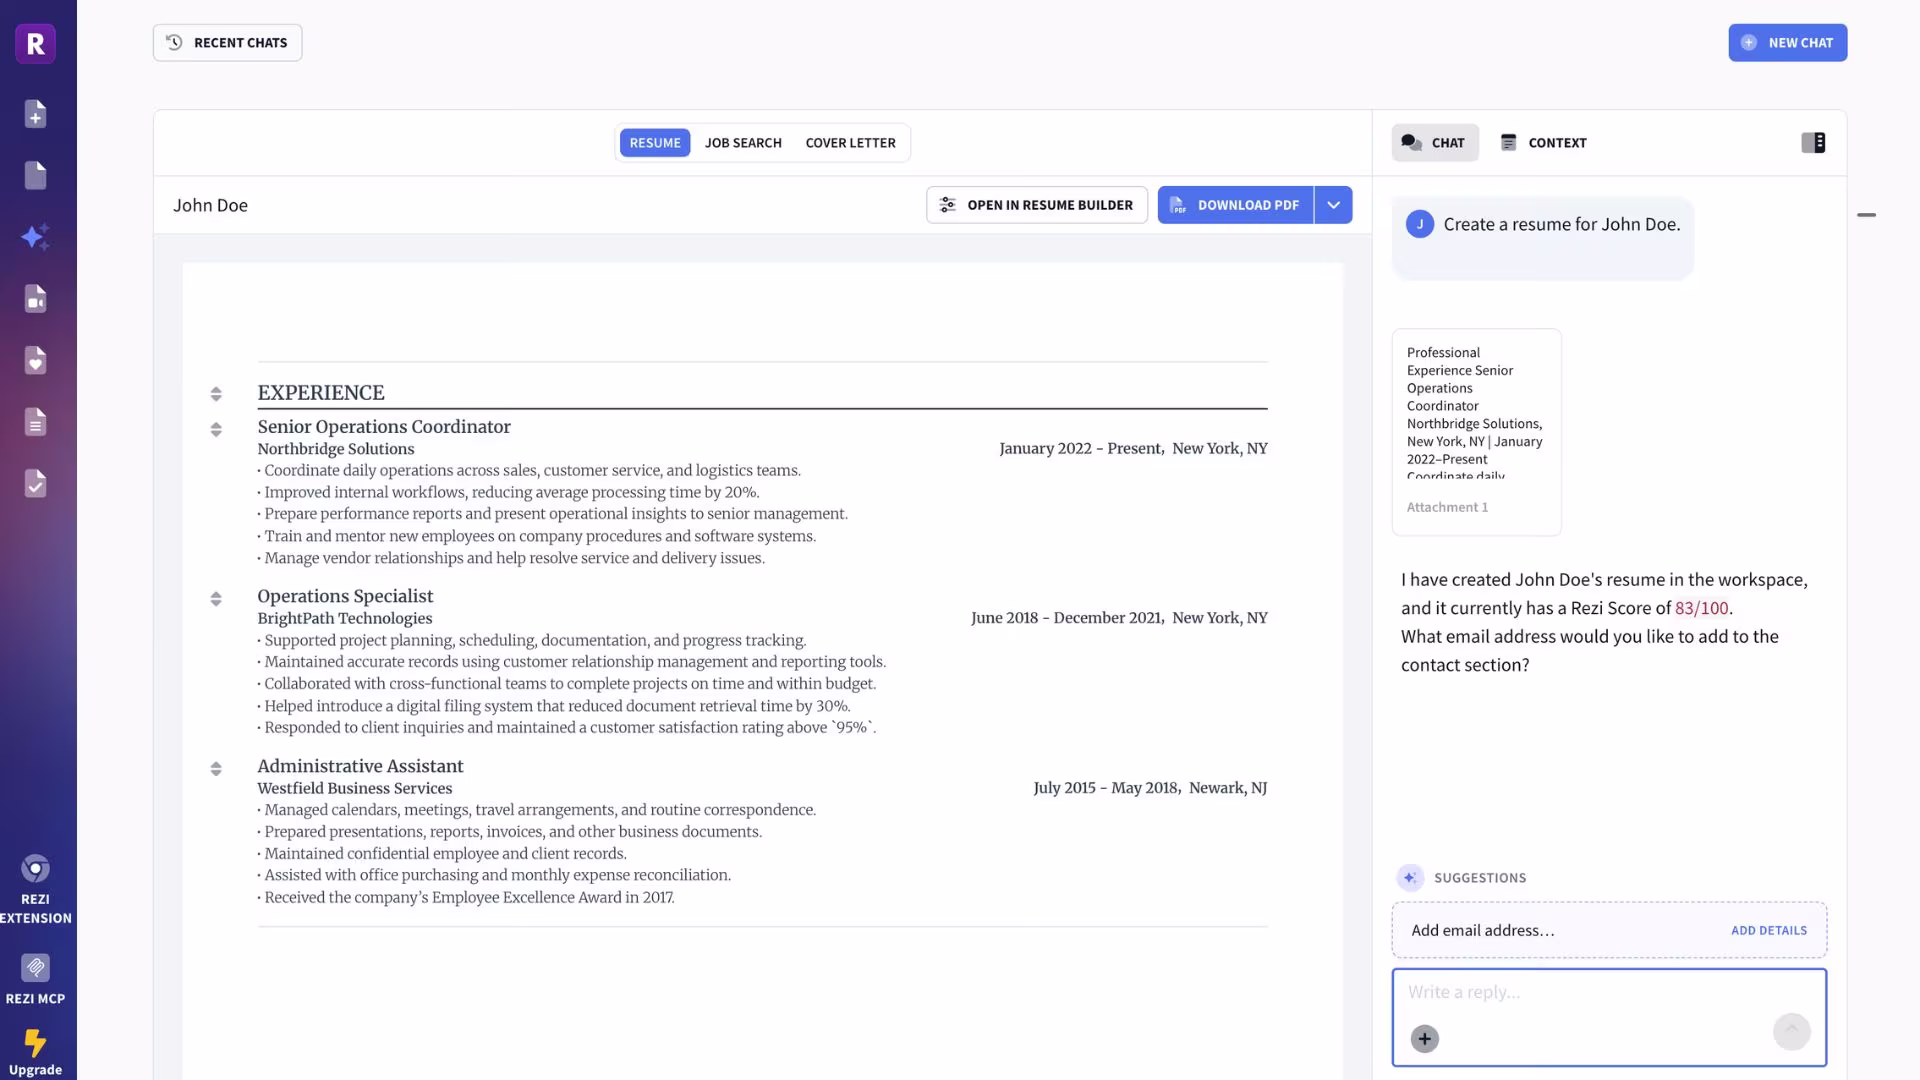Click reorder handle beside Operations Specialist
The height and width of the screenshot is (1080, 1920).
216,599
